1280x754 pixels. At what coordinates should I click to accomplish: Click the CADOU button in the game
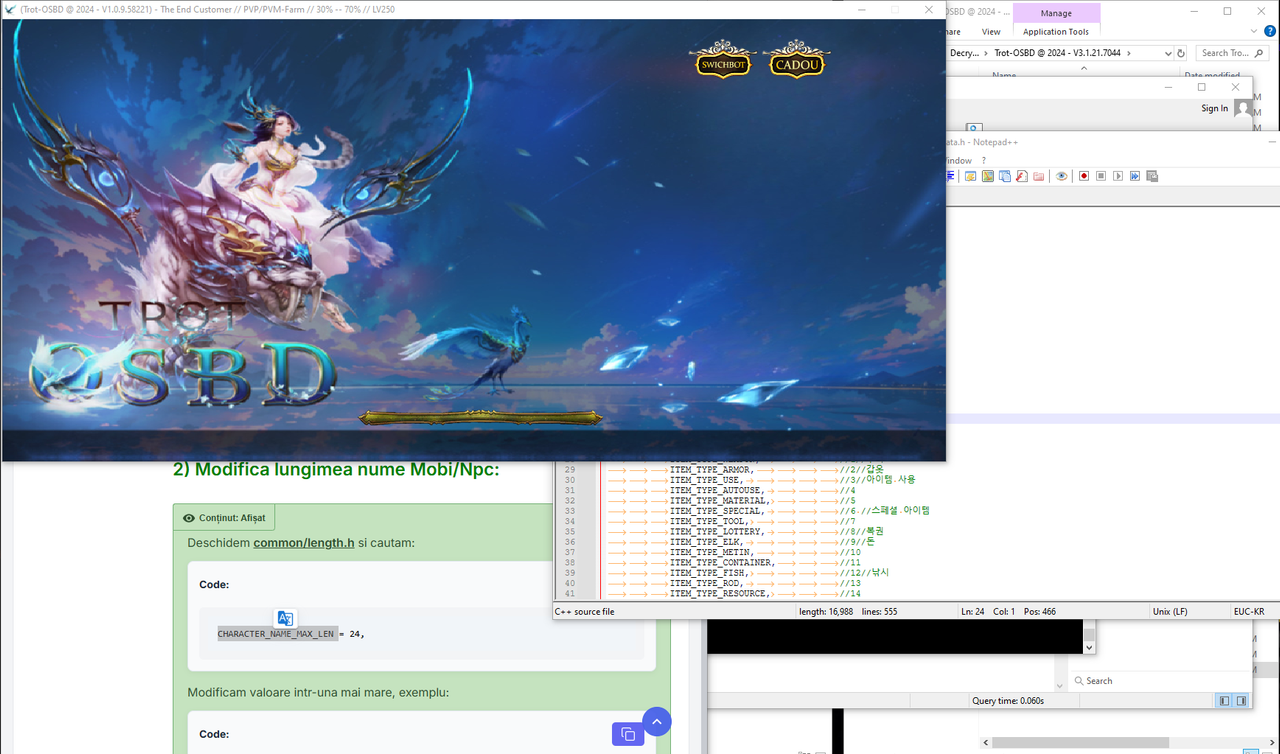(x=797, y=63)
